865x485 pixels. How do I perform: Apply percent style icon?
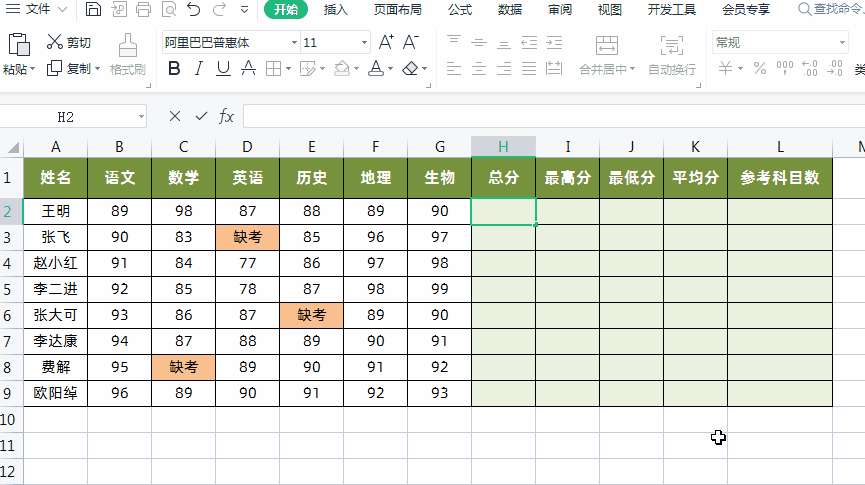760,68
